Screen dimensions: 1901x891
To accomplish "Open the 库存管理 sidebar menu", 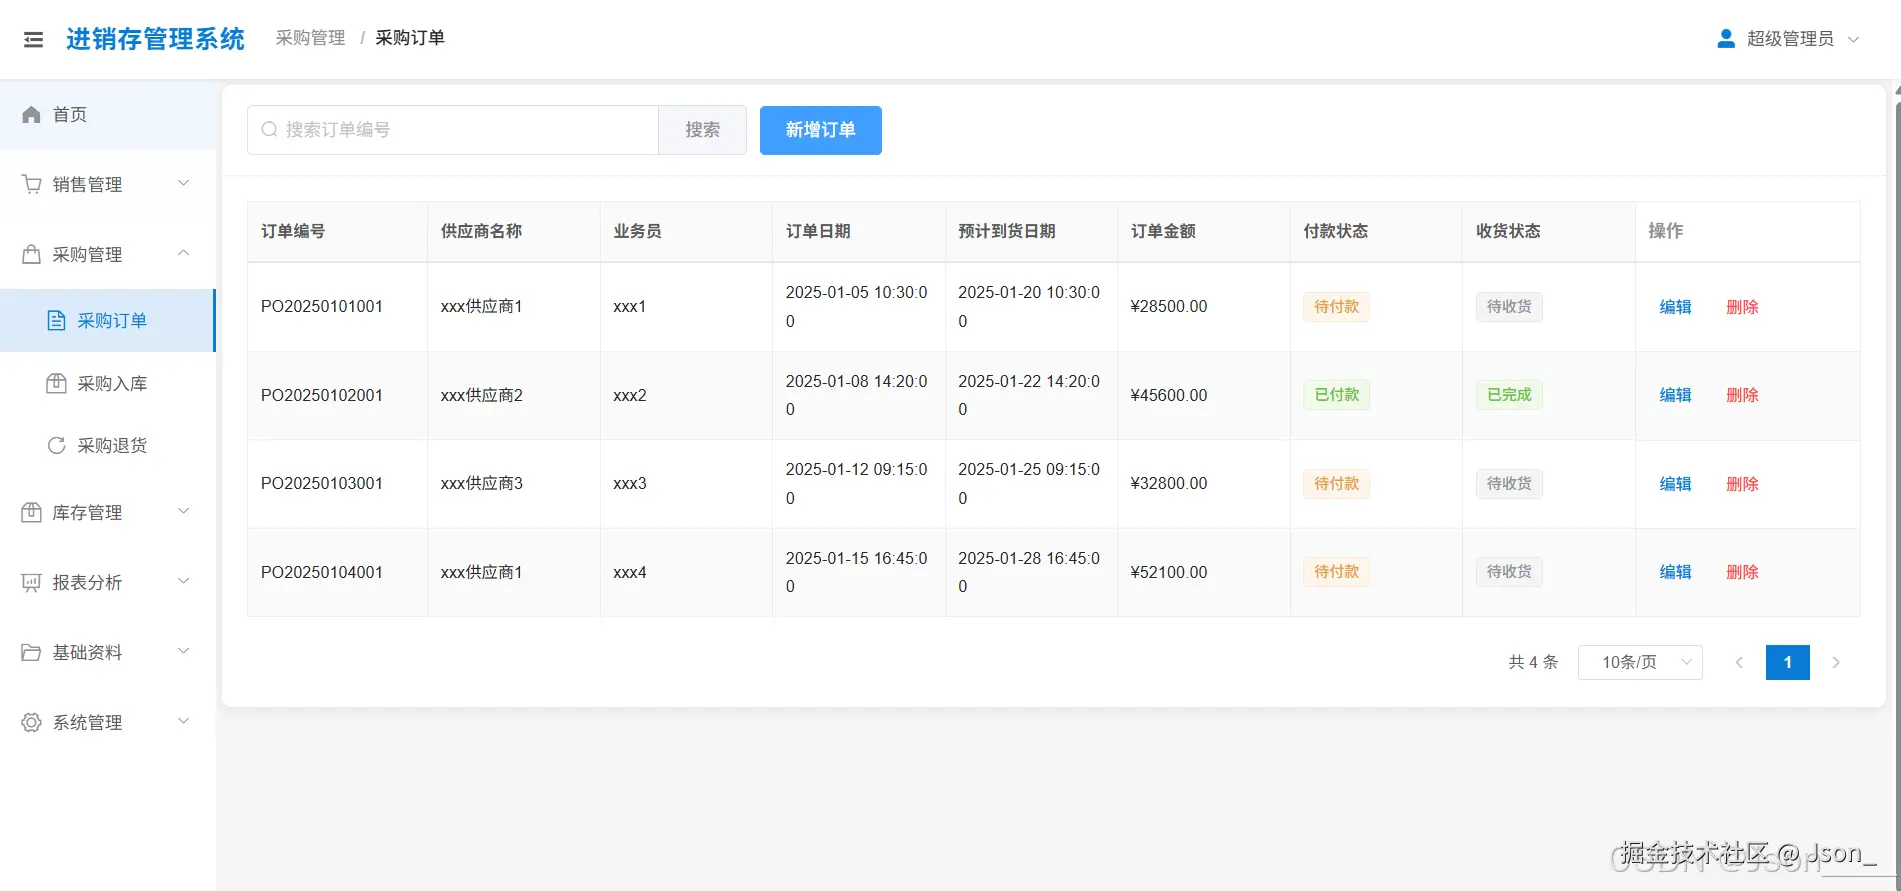I will pyautogui.click(x=108, y=512).
